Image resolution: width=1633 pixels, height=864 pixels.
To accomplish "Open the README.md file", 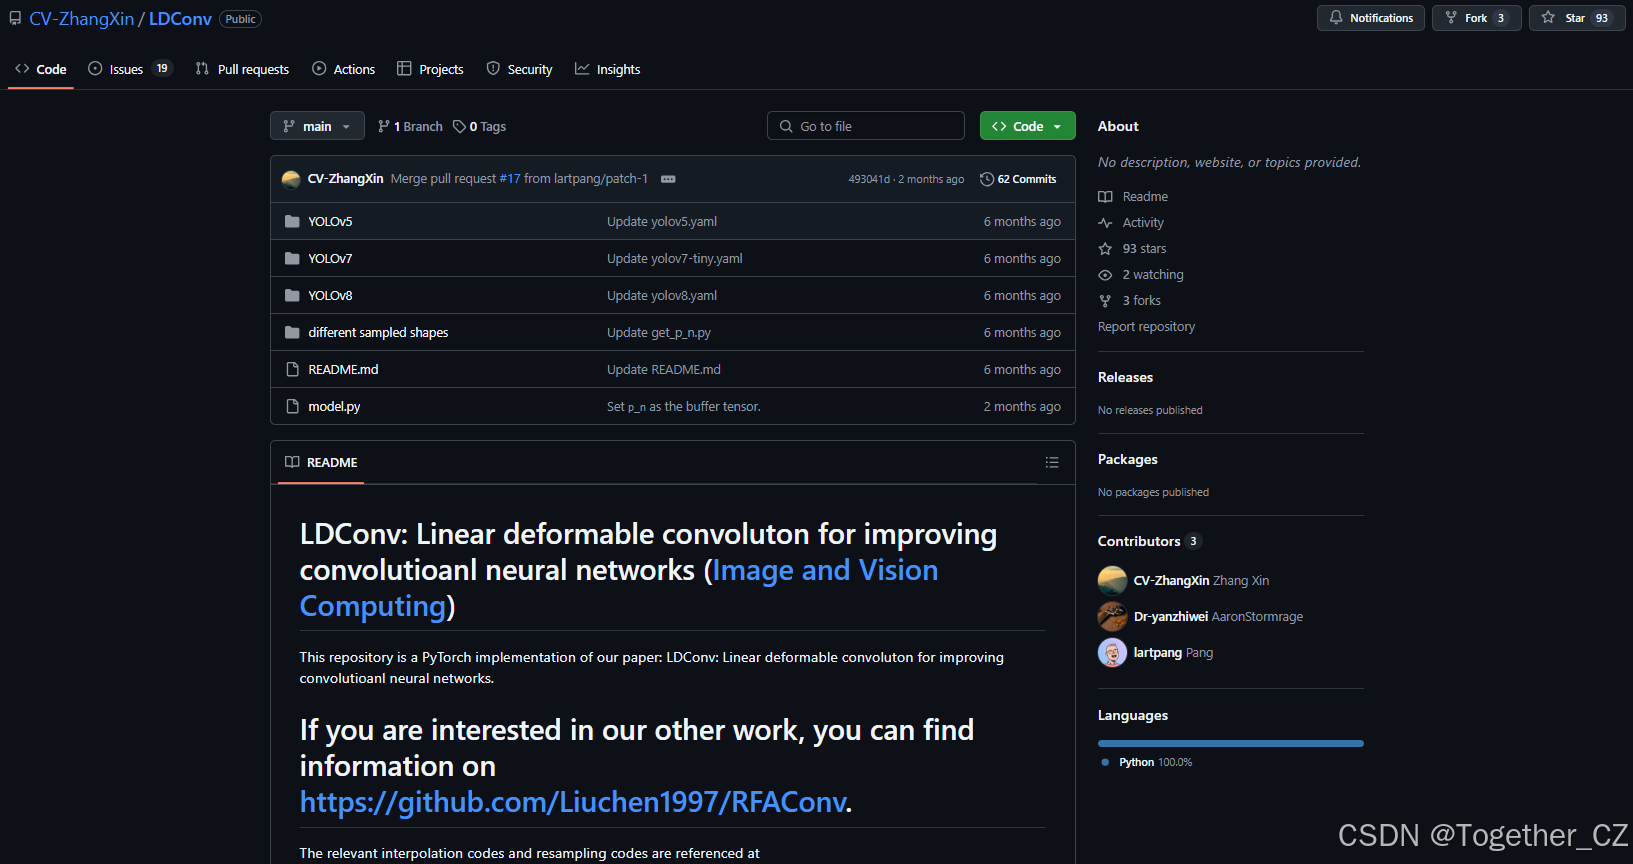I will [x=343, y=369].
